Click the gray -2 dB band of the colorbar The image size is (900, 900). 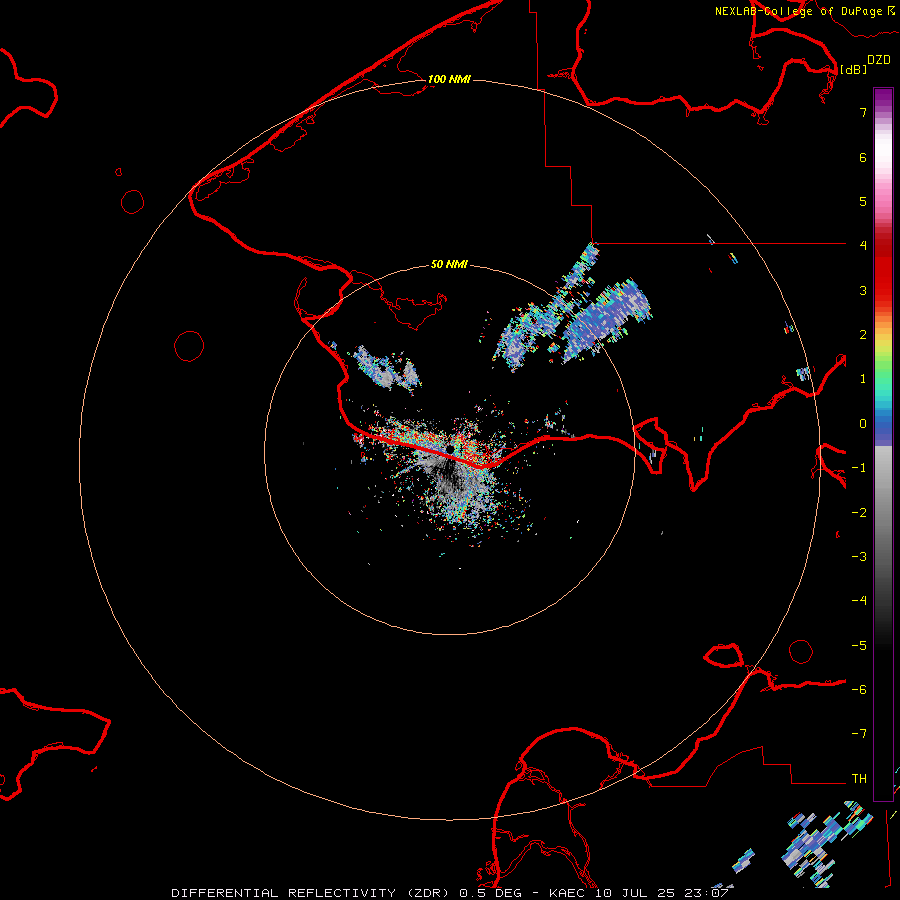(883, 513)
